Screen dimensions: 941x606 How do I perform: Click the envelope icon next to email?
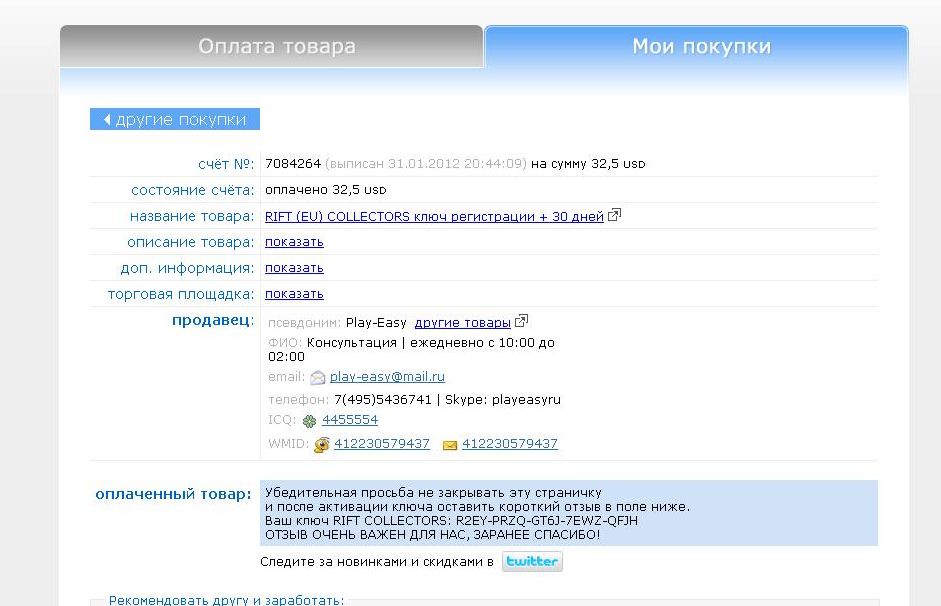[x=317, y=377]
